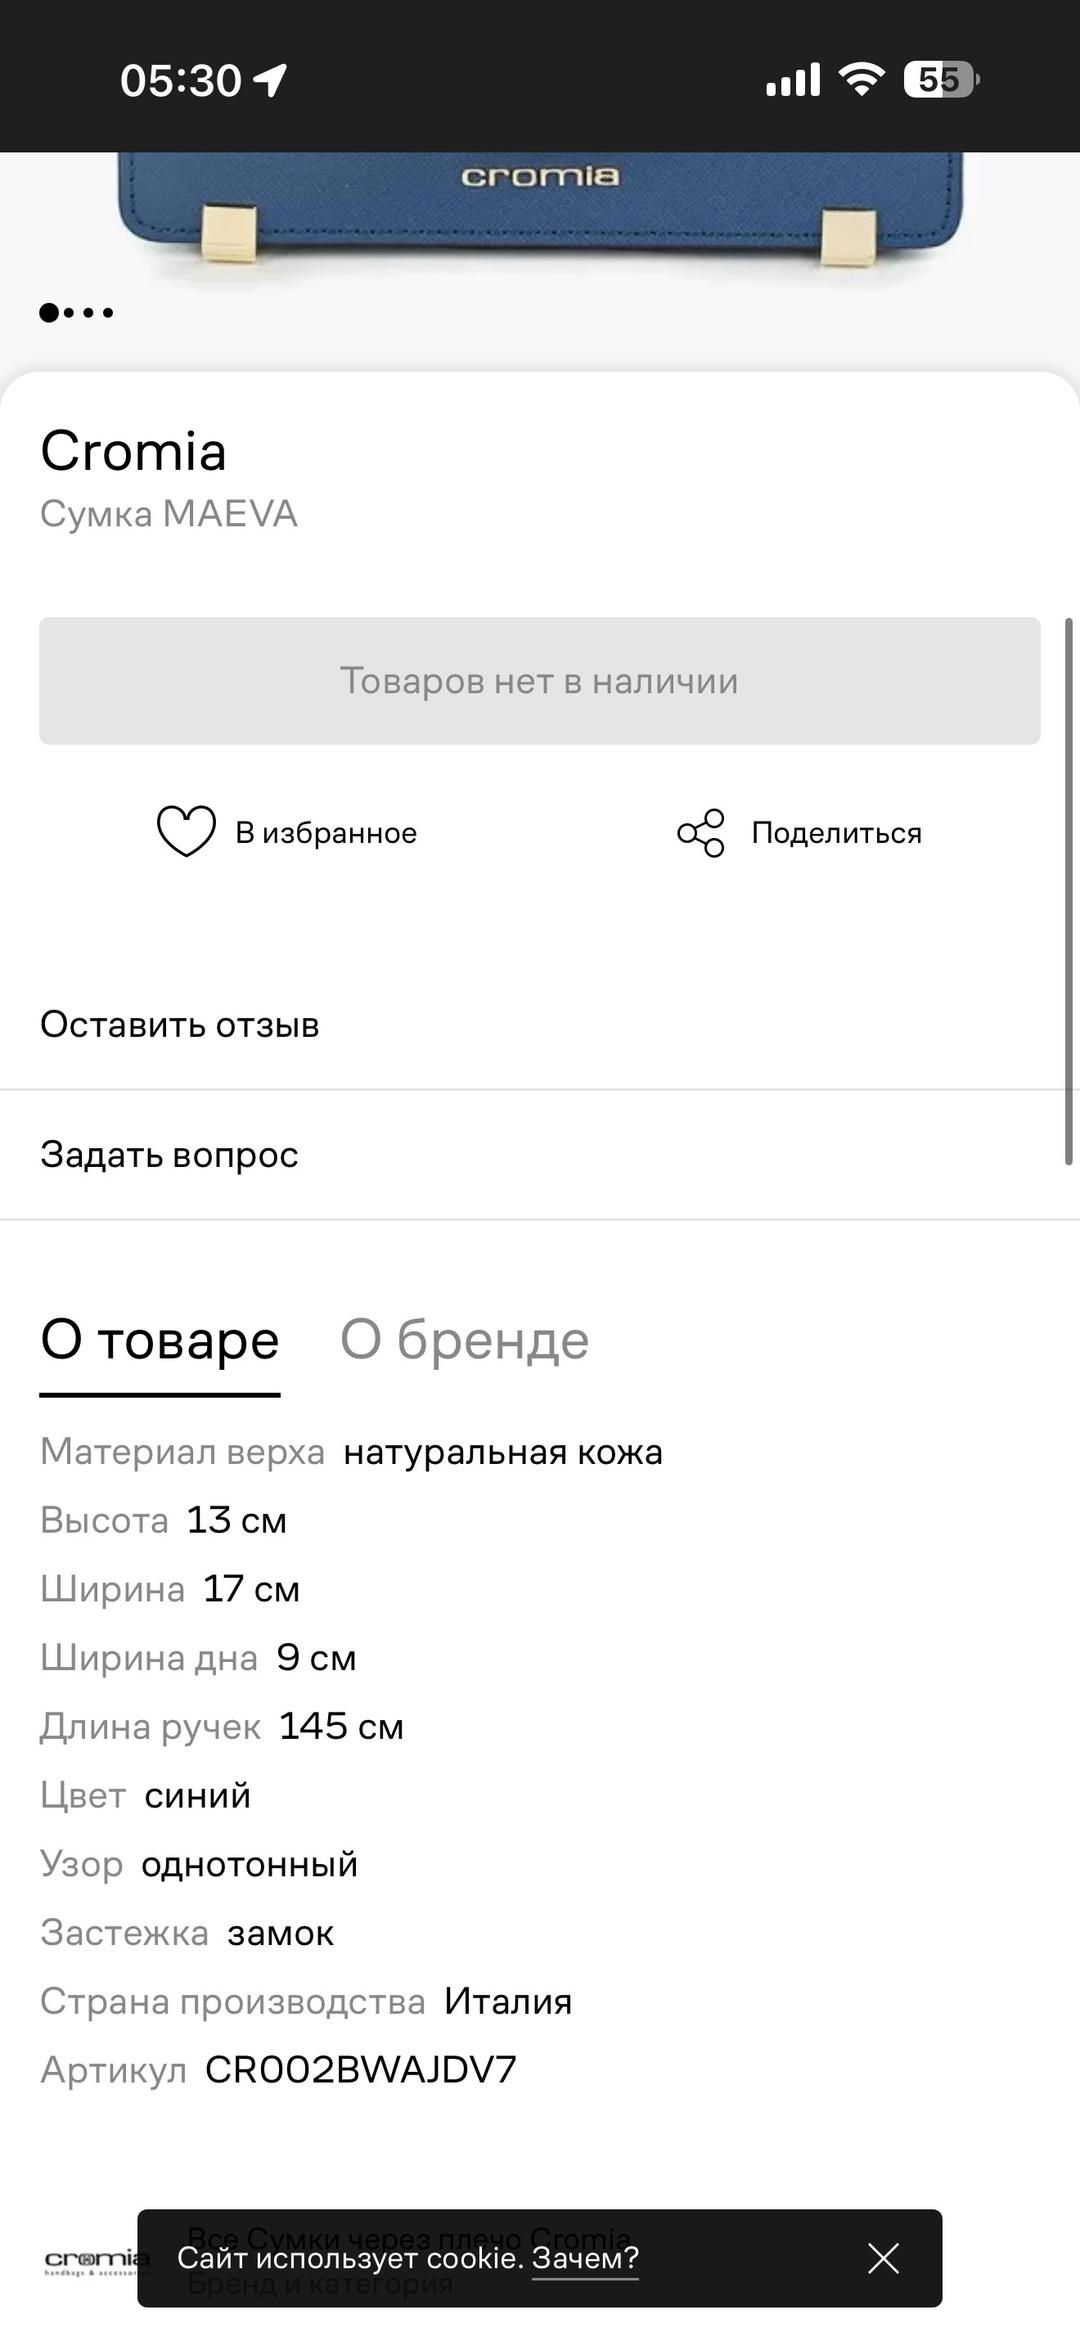This screenshot has width=1080, height=2347.
Task: Add item via 'В избранное' label
Action: pyautogui.click(x=326, y=833)
